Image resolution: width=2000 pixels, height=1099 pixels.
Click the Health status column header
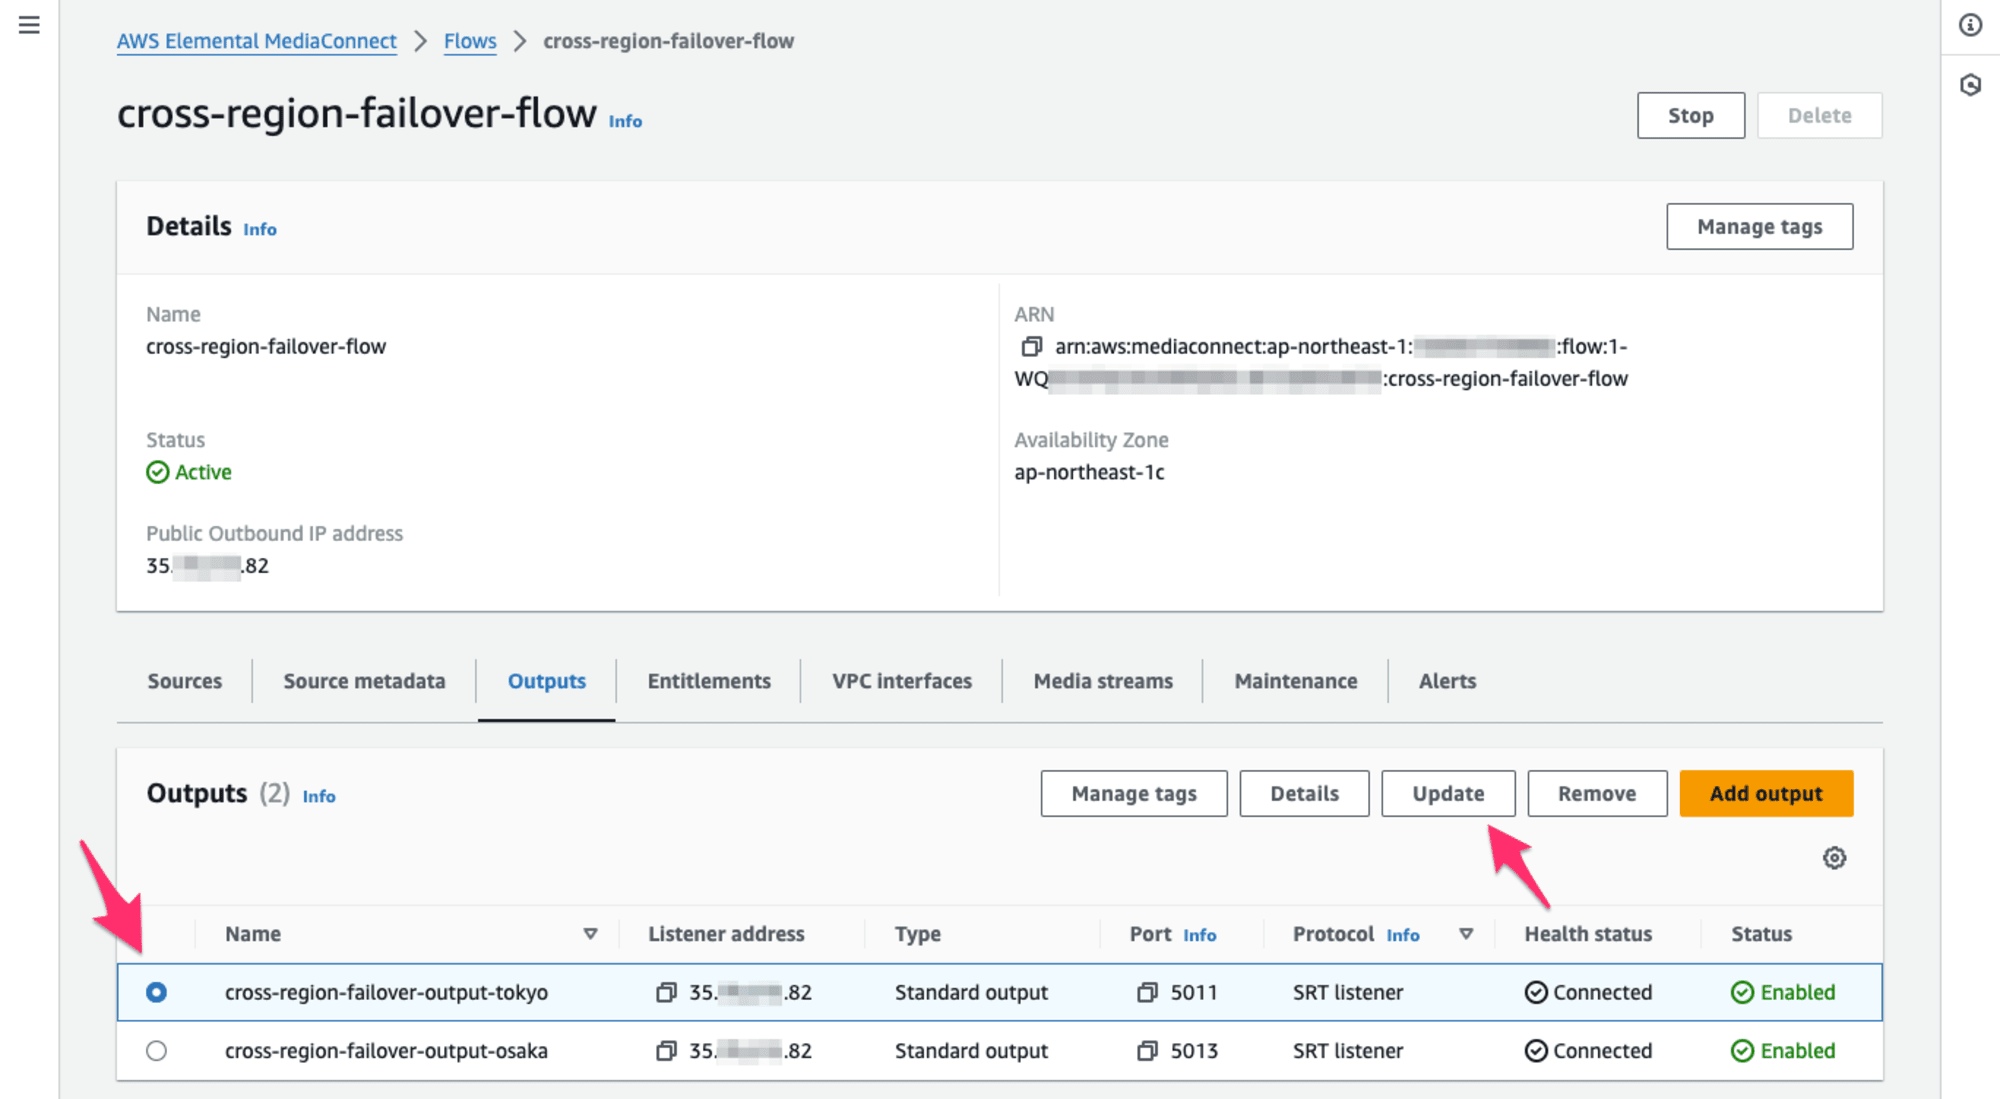1588,934
